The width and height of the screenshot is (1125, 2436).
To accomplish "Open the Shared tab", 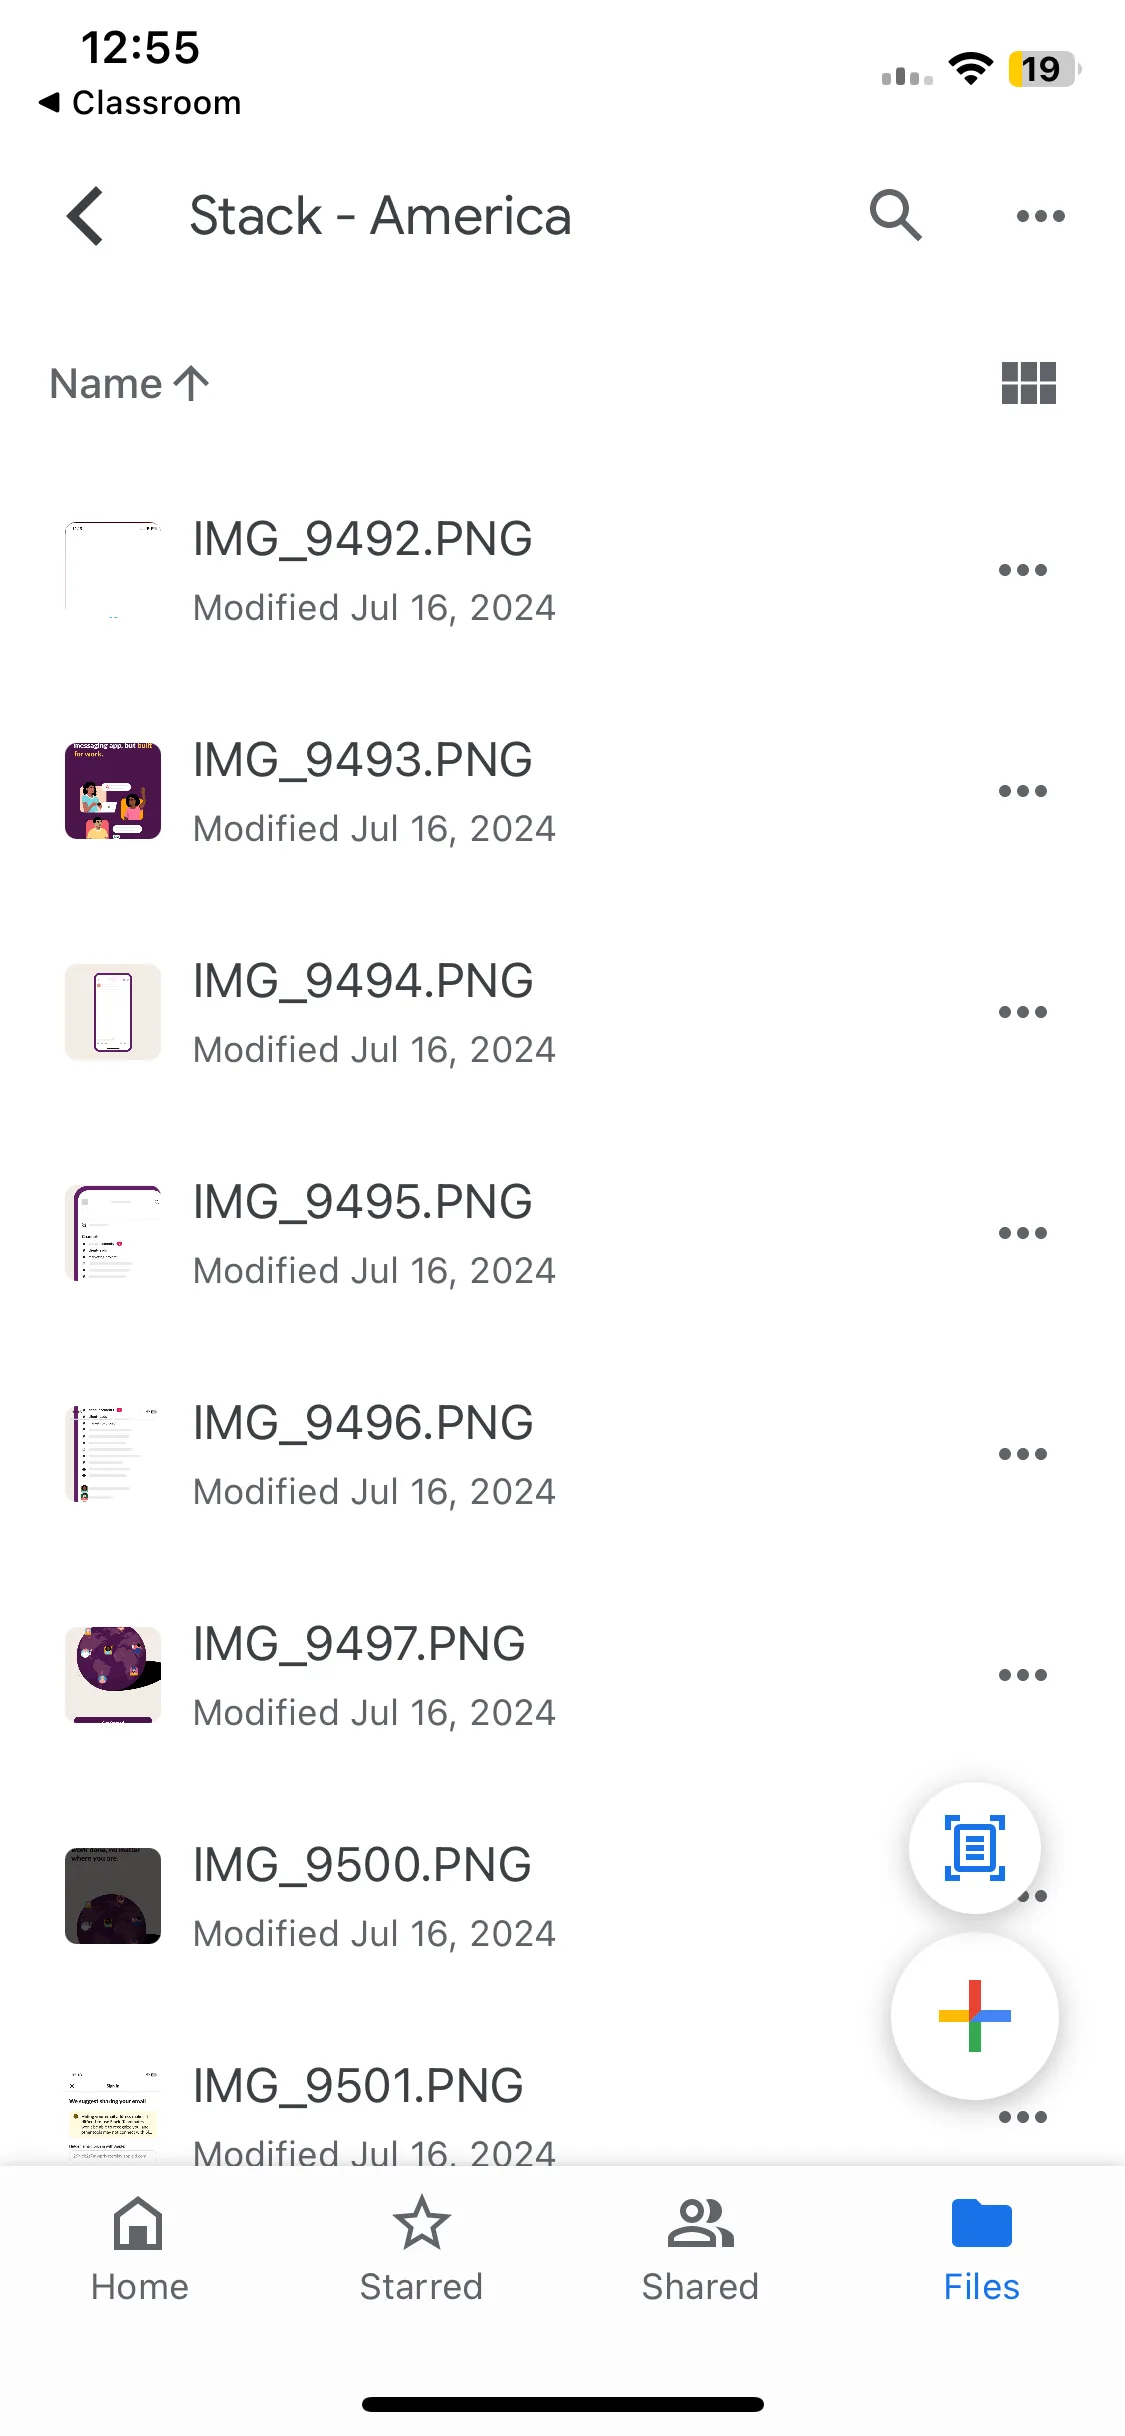I will pos(700,2250).
